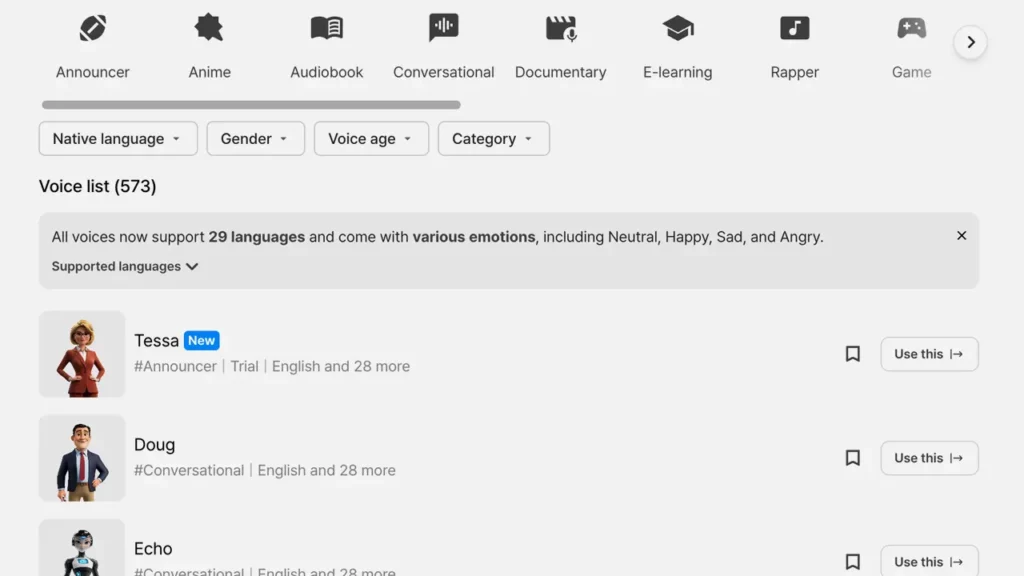Dismiss the languages info banner

(x=961, y=236)
